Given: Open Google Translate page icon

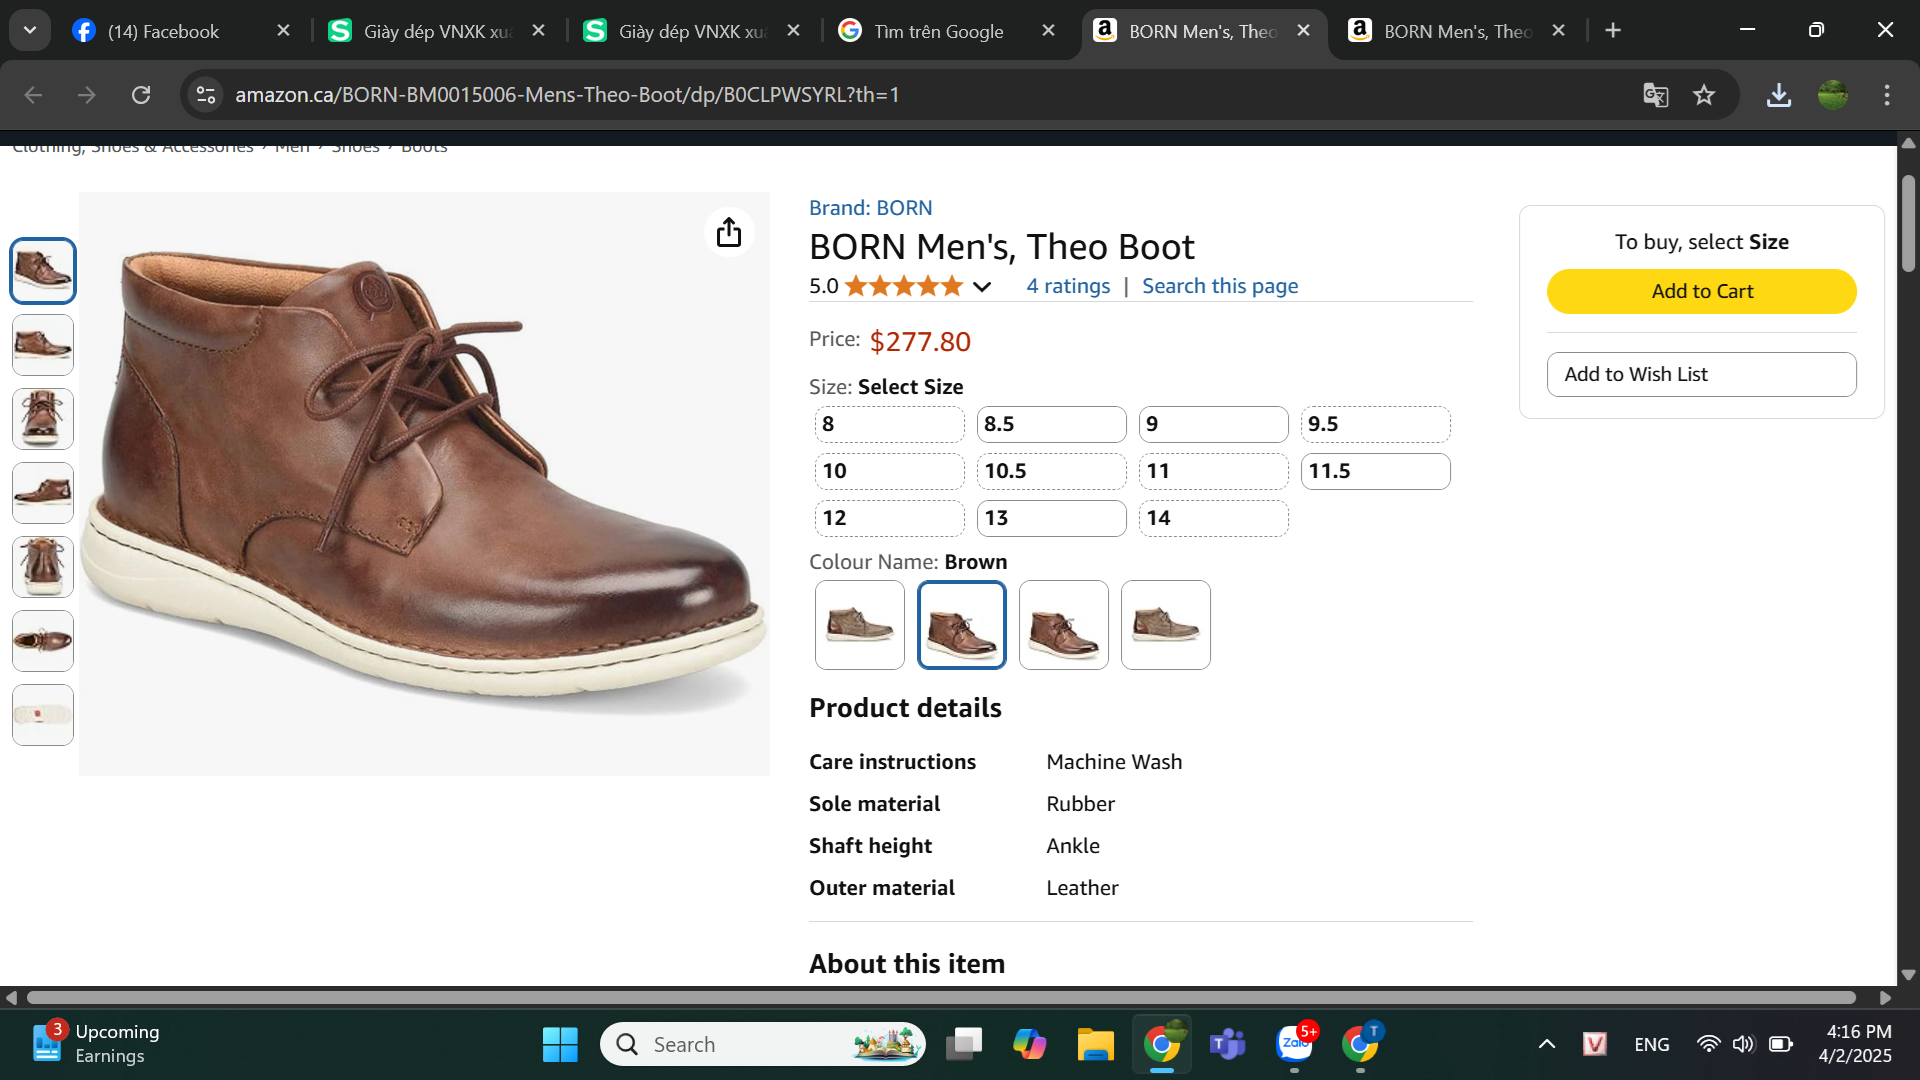Looking at the screenshot, I should click(x=1656, y=95).
